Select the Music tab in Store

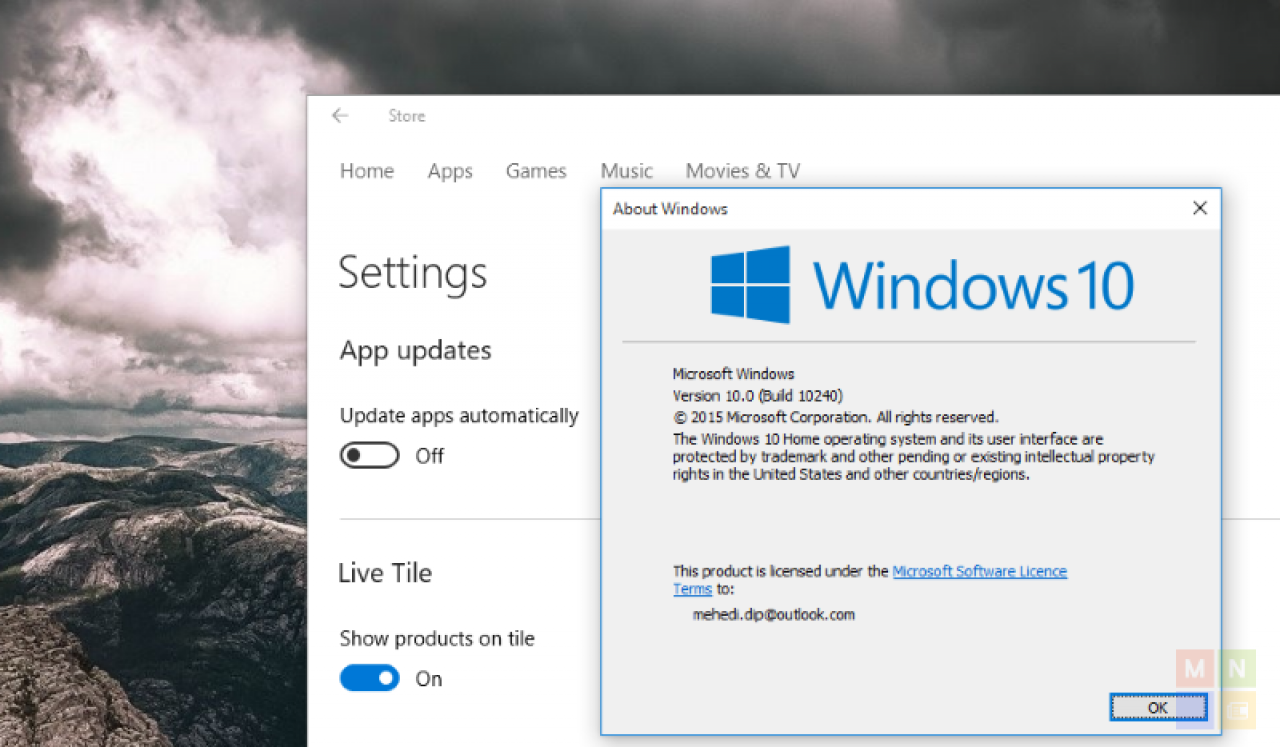tap(627, 171)
